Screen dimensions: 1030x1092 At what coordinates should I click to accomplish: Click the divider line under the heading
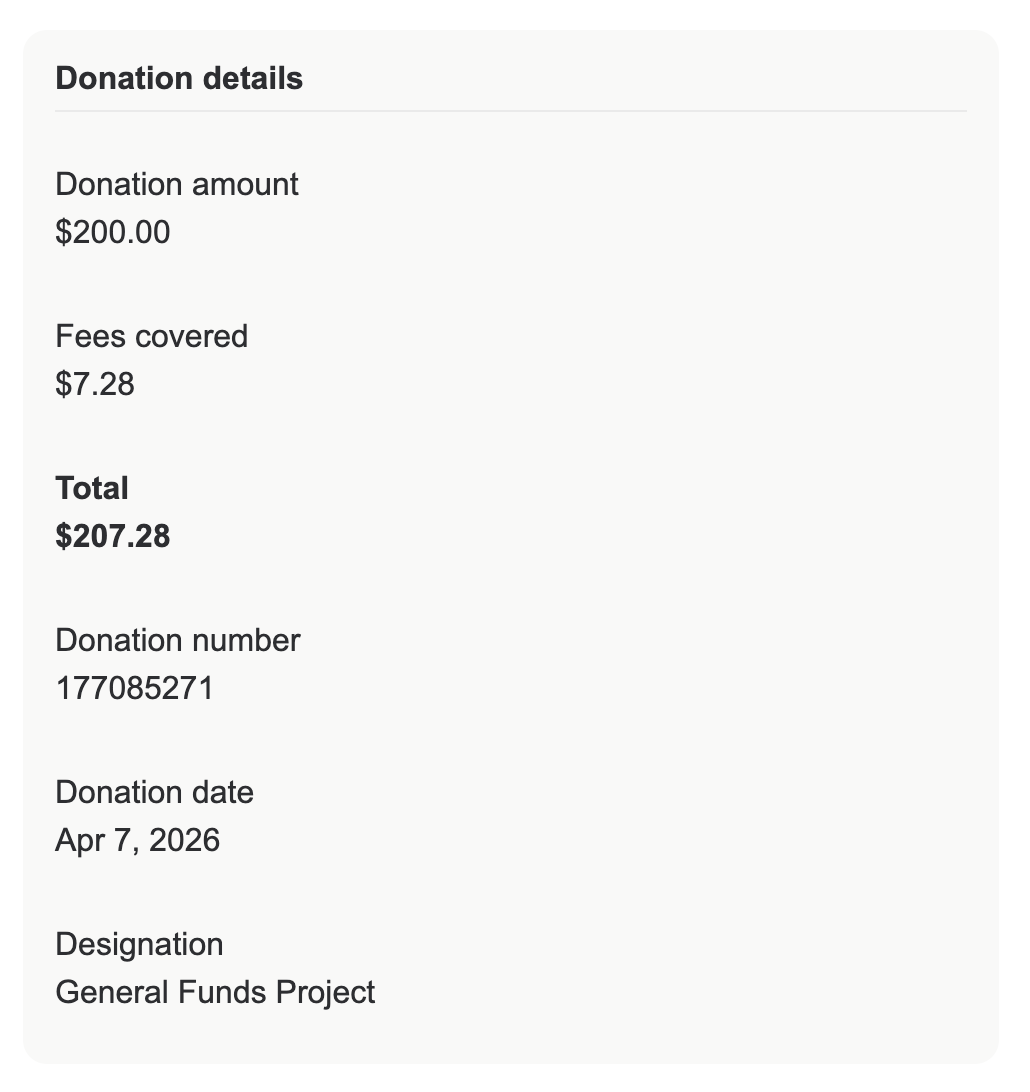click(x=510, y=111)
